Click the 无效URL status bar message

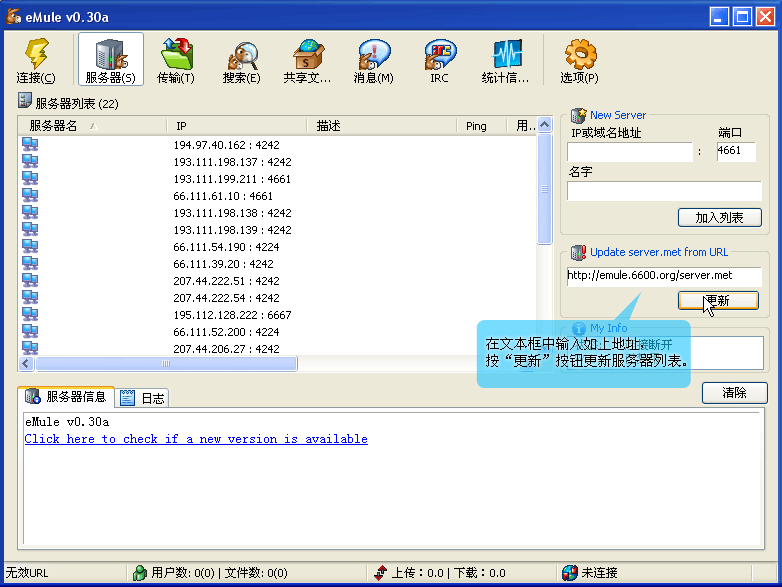pos(27,573)
